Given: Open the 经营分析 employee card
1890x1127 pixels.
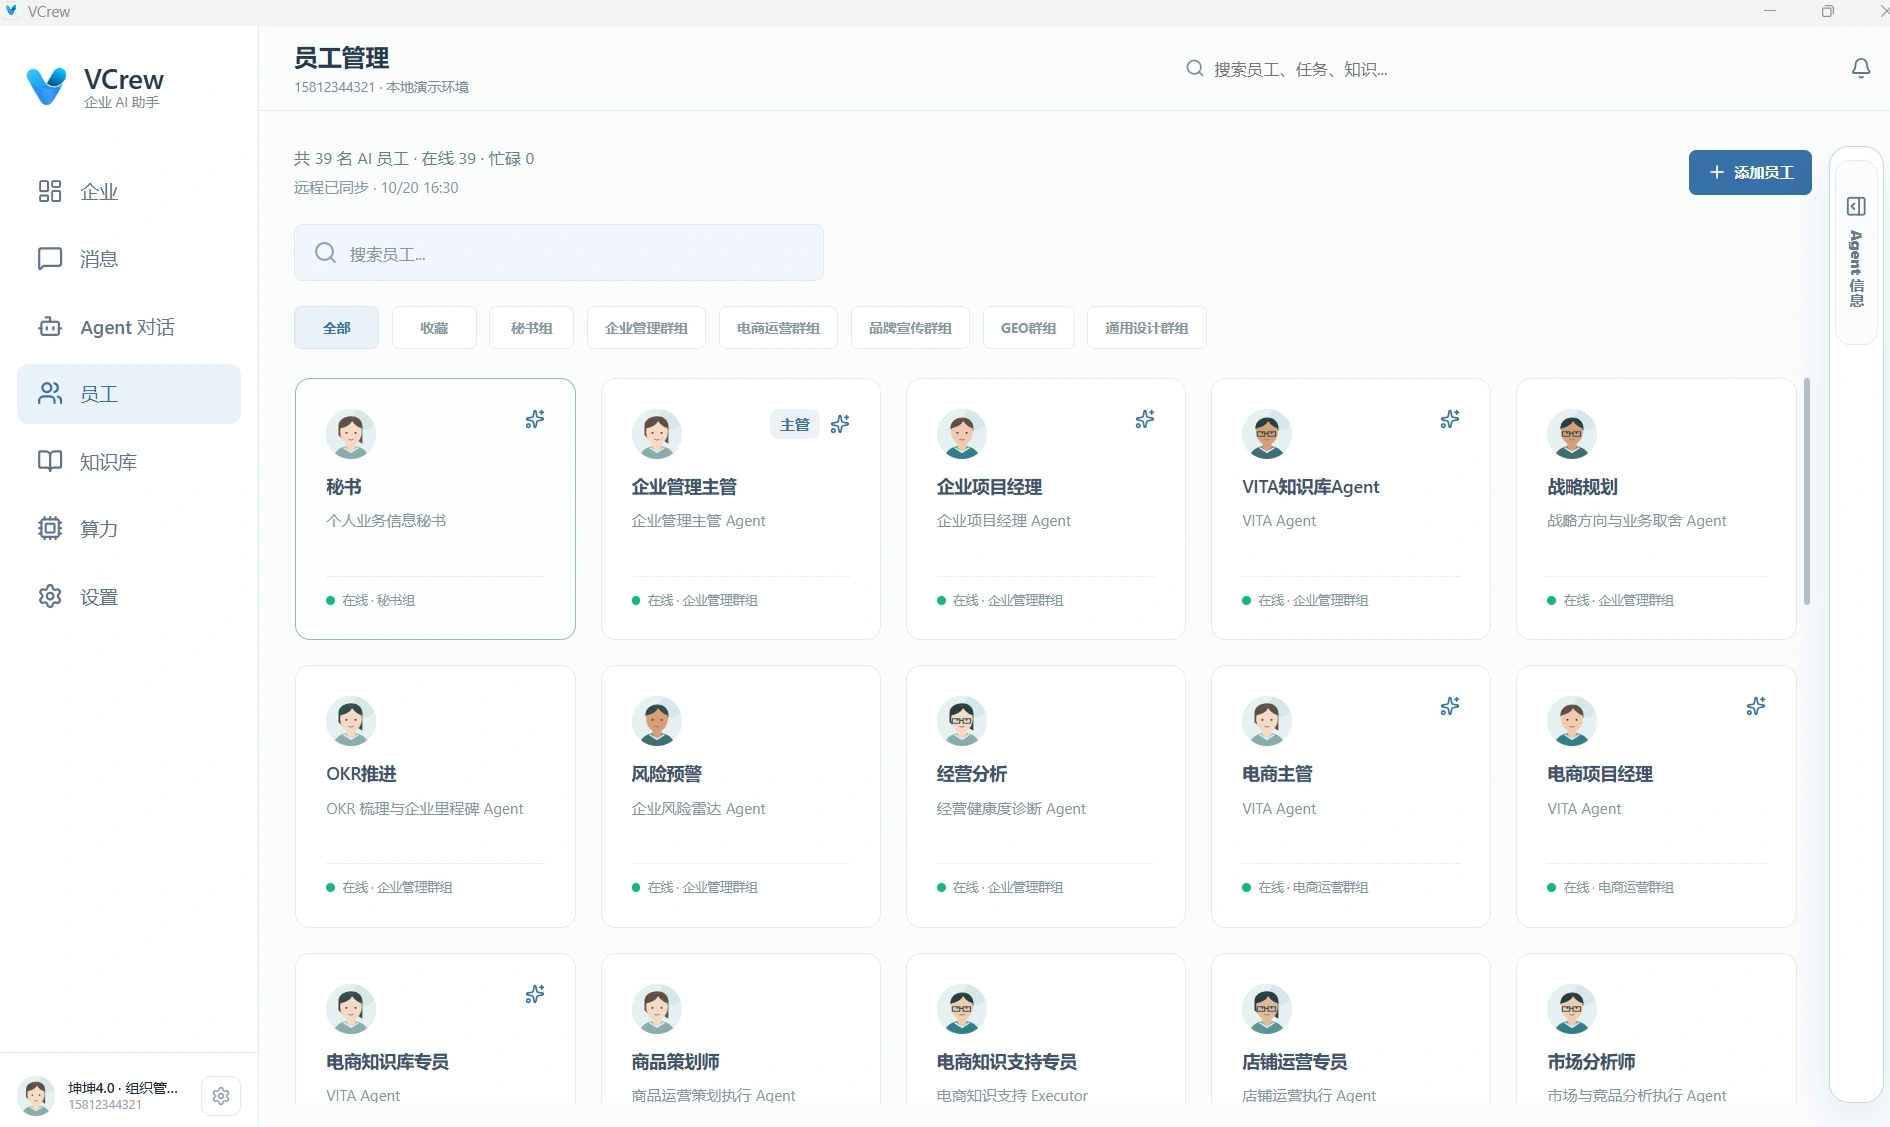Looking at the screenshot, I should tap(1045, 797).
